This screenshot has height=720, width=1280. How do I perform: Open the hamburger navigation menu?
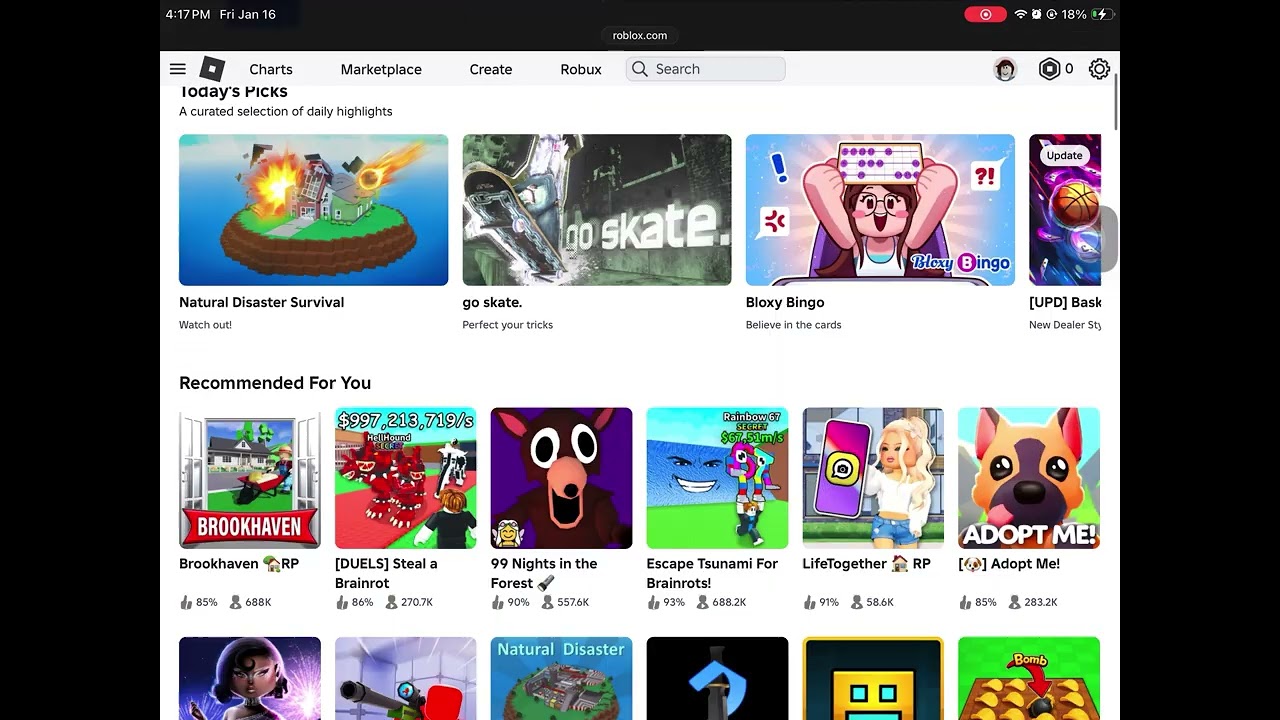pos(177,69)
